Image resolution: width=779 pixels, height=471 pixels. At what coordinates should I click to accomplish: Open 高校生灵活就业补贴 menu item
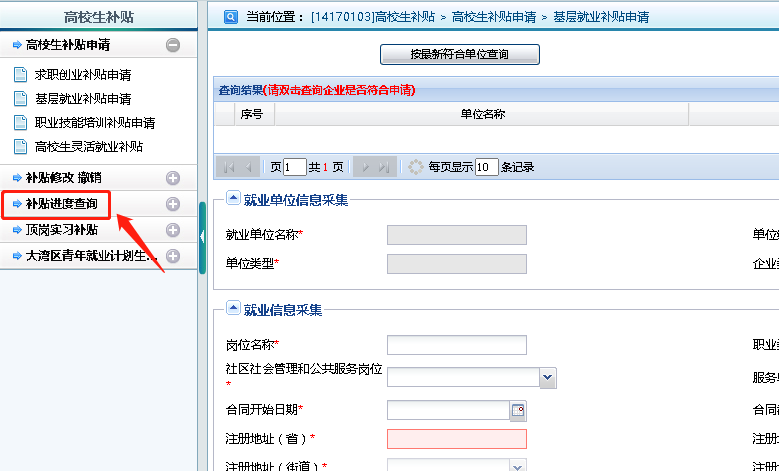tap(88, 146)
